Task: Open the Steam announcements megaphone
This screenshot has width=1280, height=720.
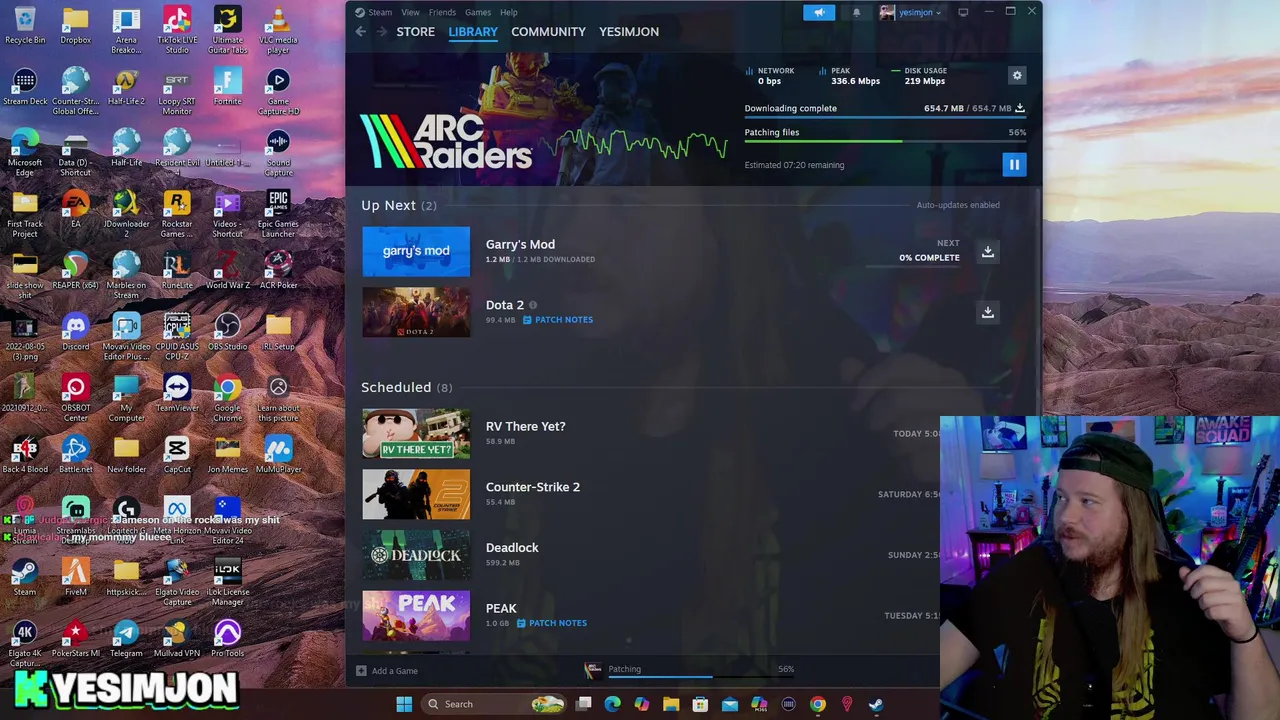Action: (x=819, y=12)
